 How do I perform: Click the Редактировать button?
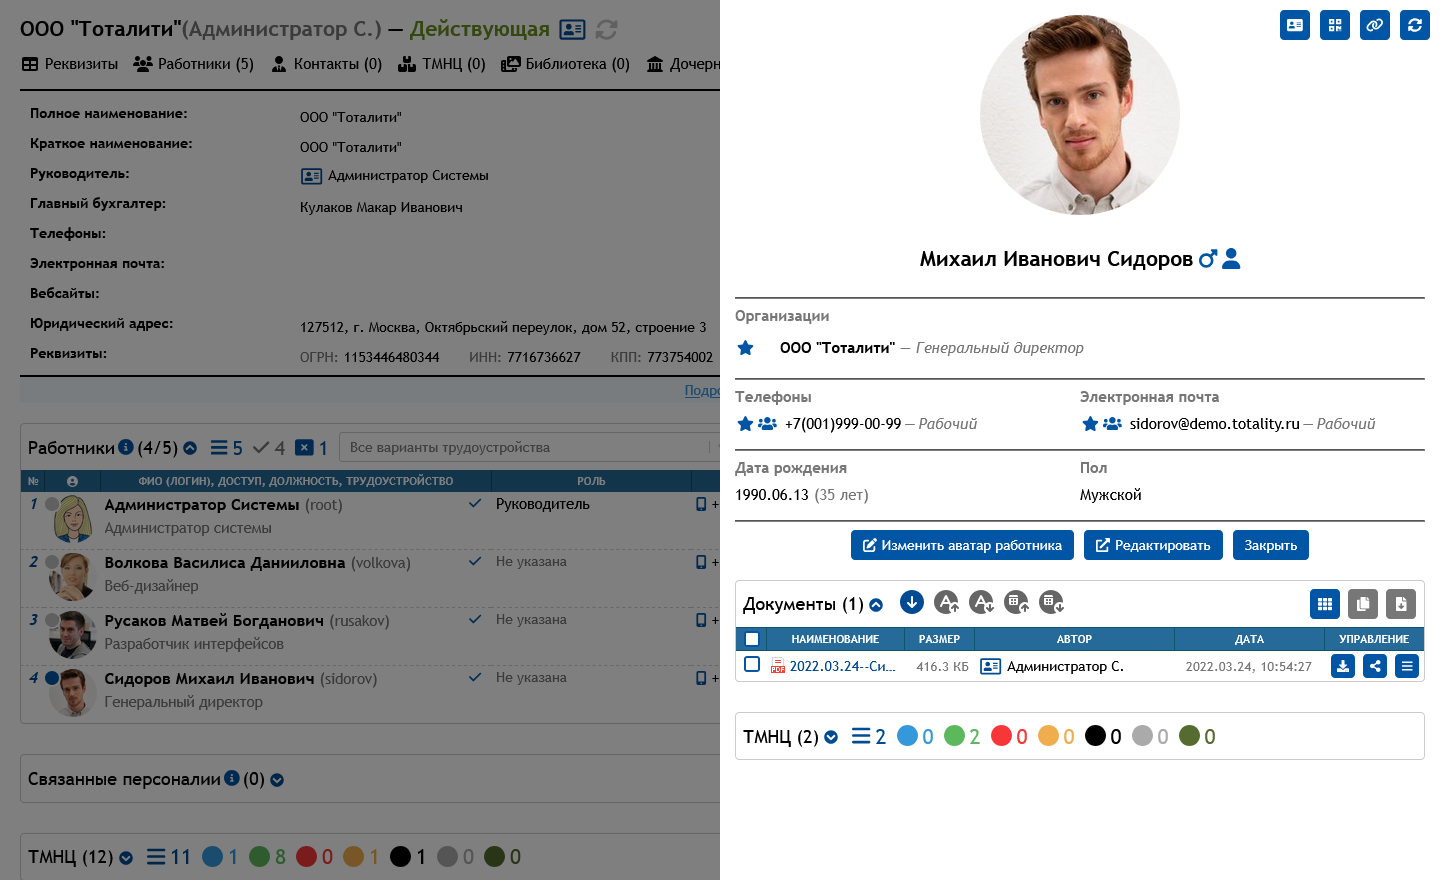click(1152, 545)
